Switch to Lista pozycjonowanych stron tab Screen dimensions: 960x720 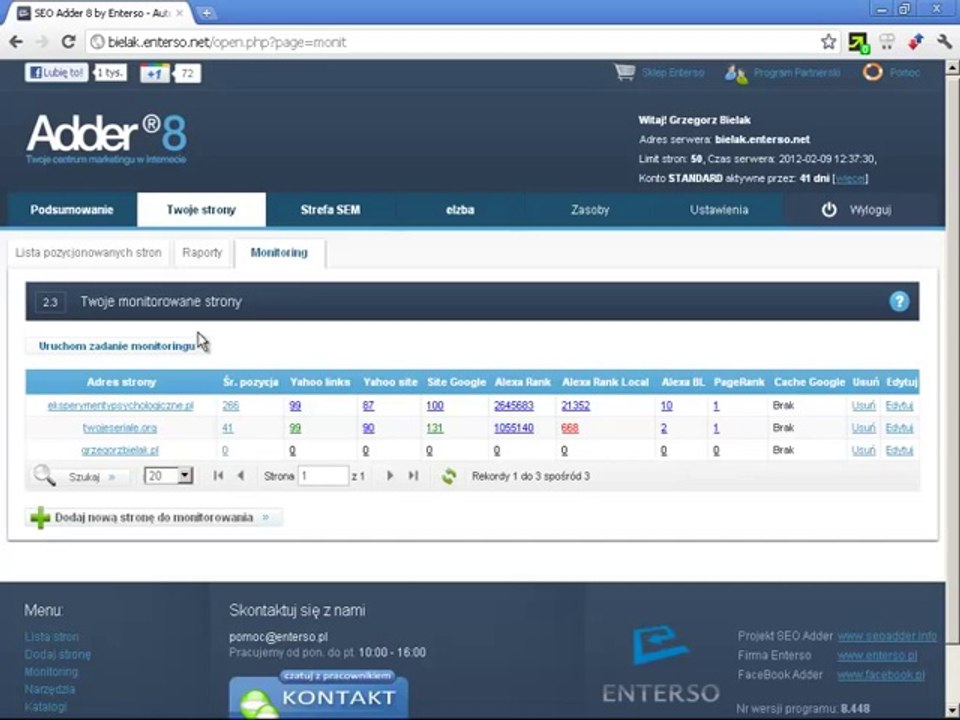(x=88, y=253)
